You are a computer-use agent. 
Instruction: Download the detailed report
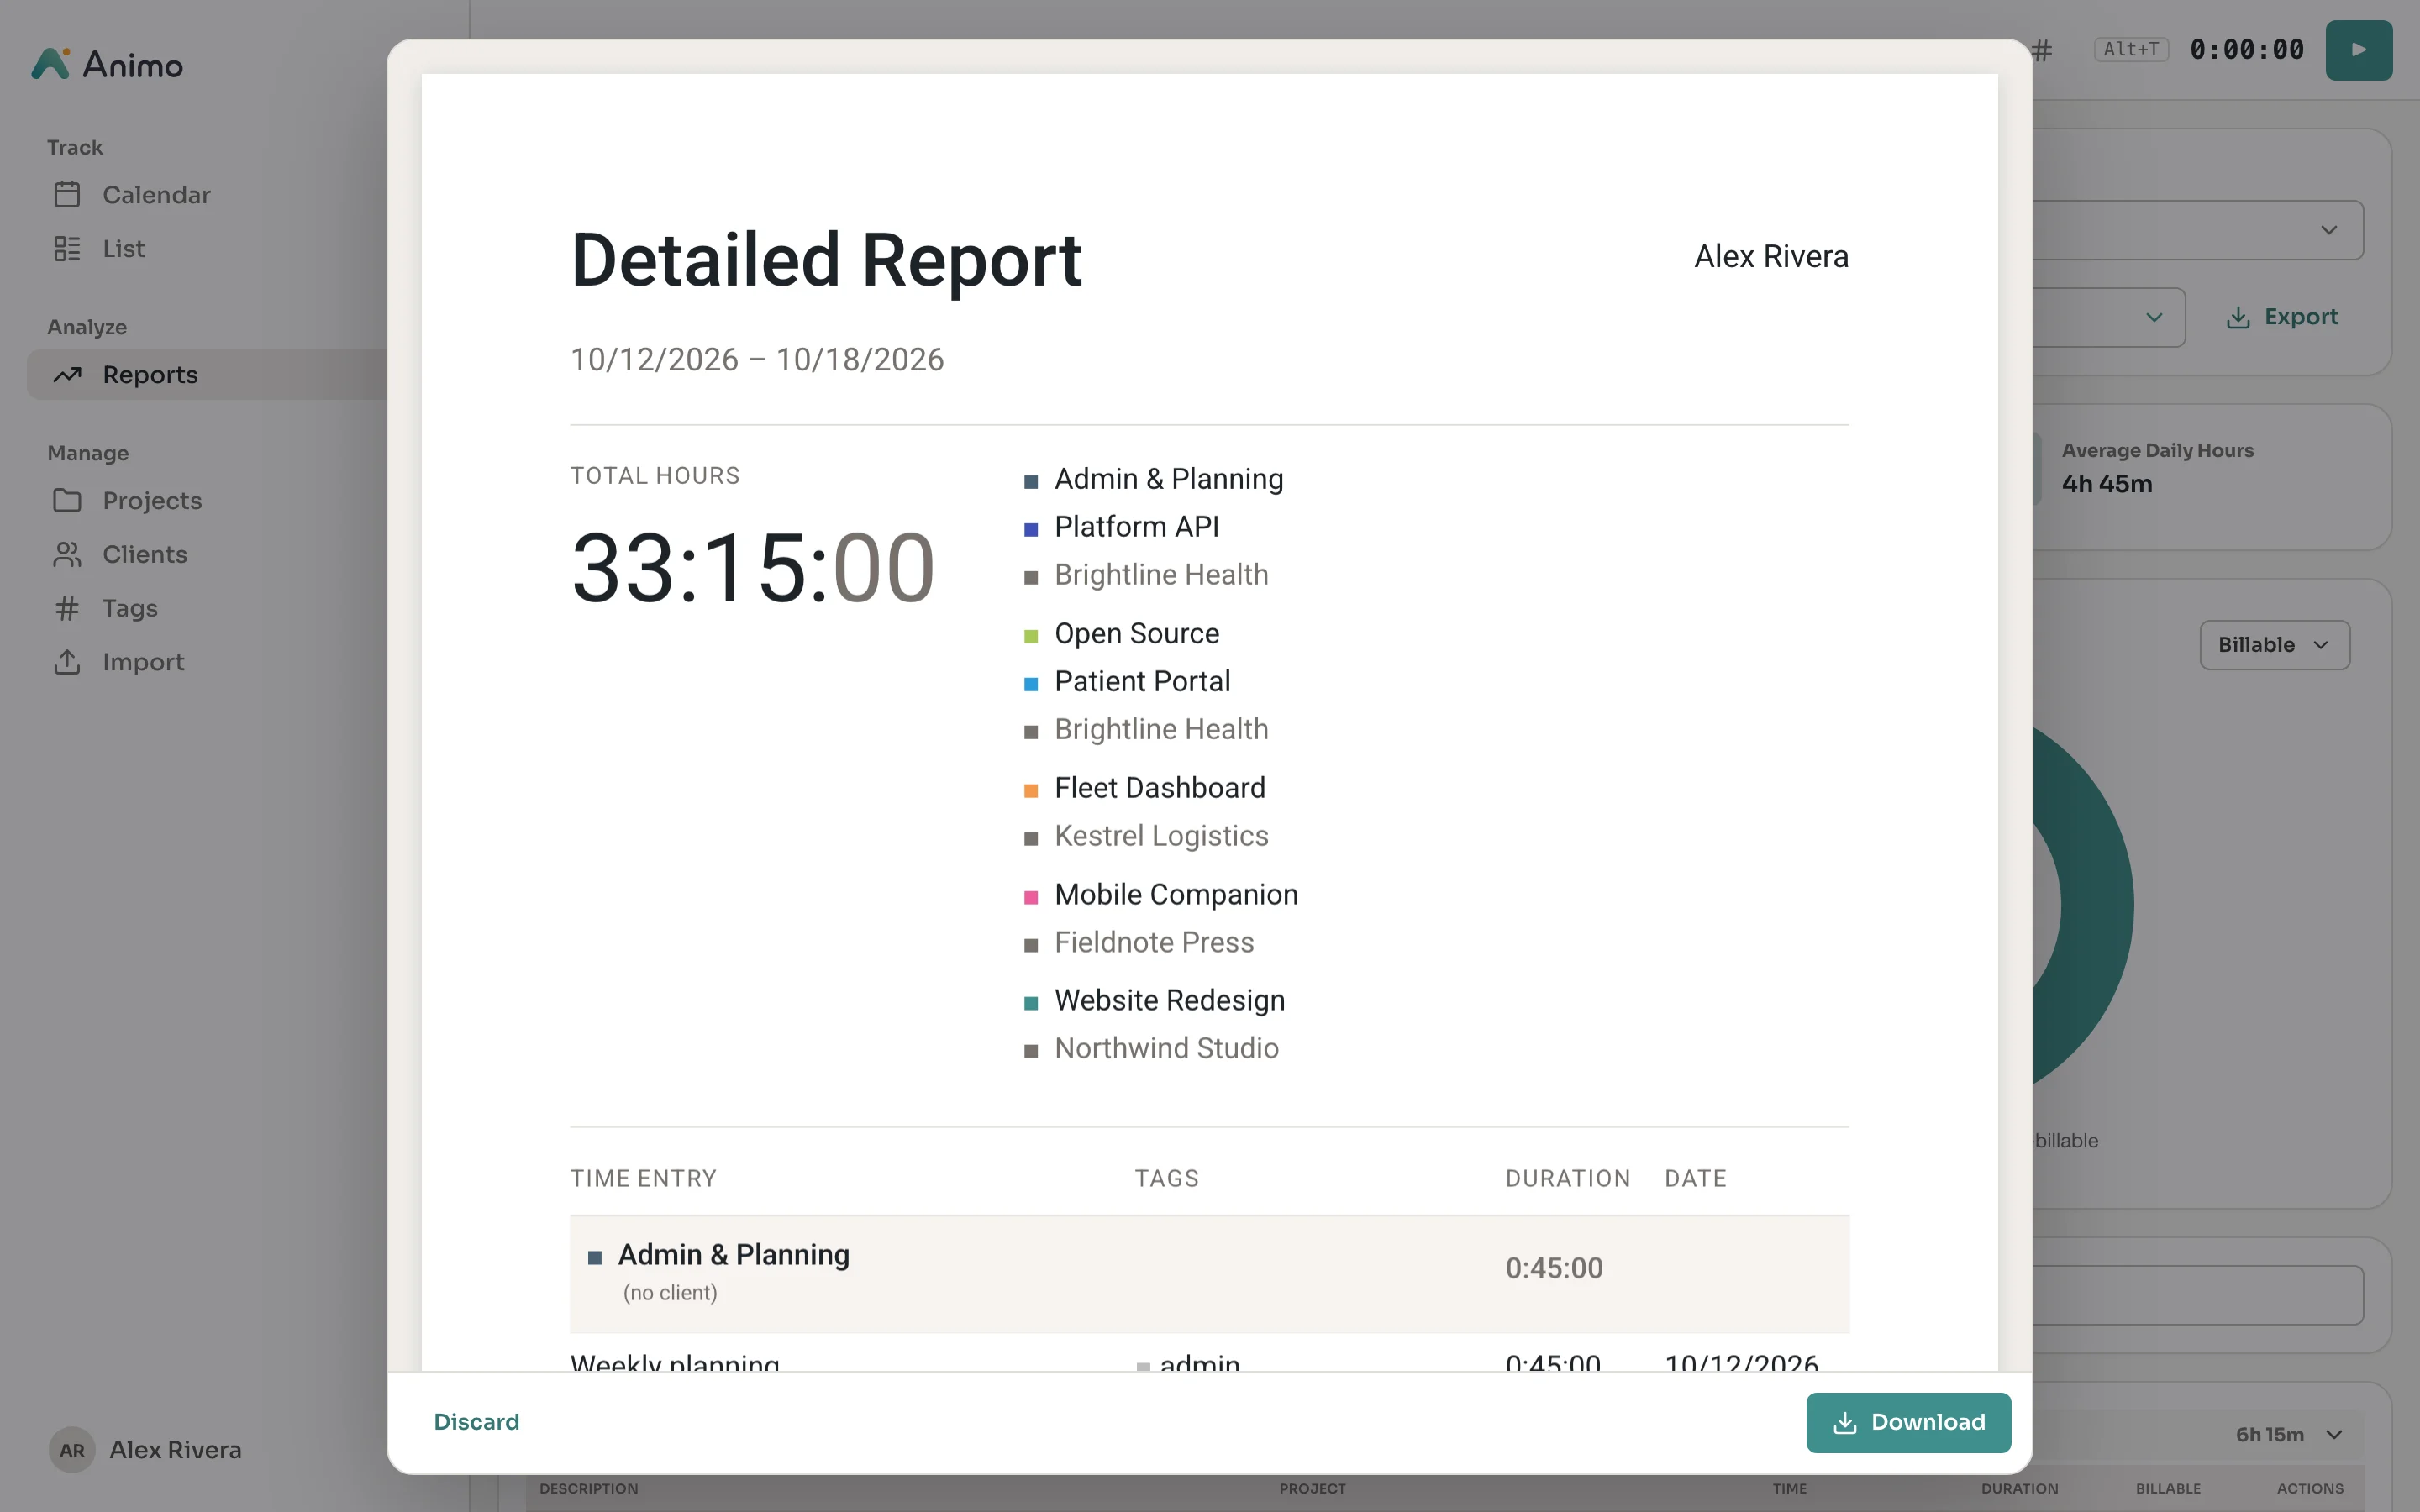[1908, 1422]
